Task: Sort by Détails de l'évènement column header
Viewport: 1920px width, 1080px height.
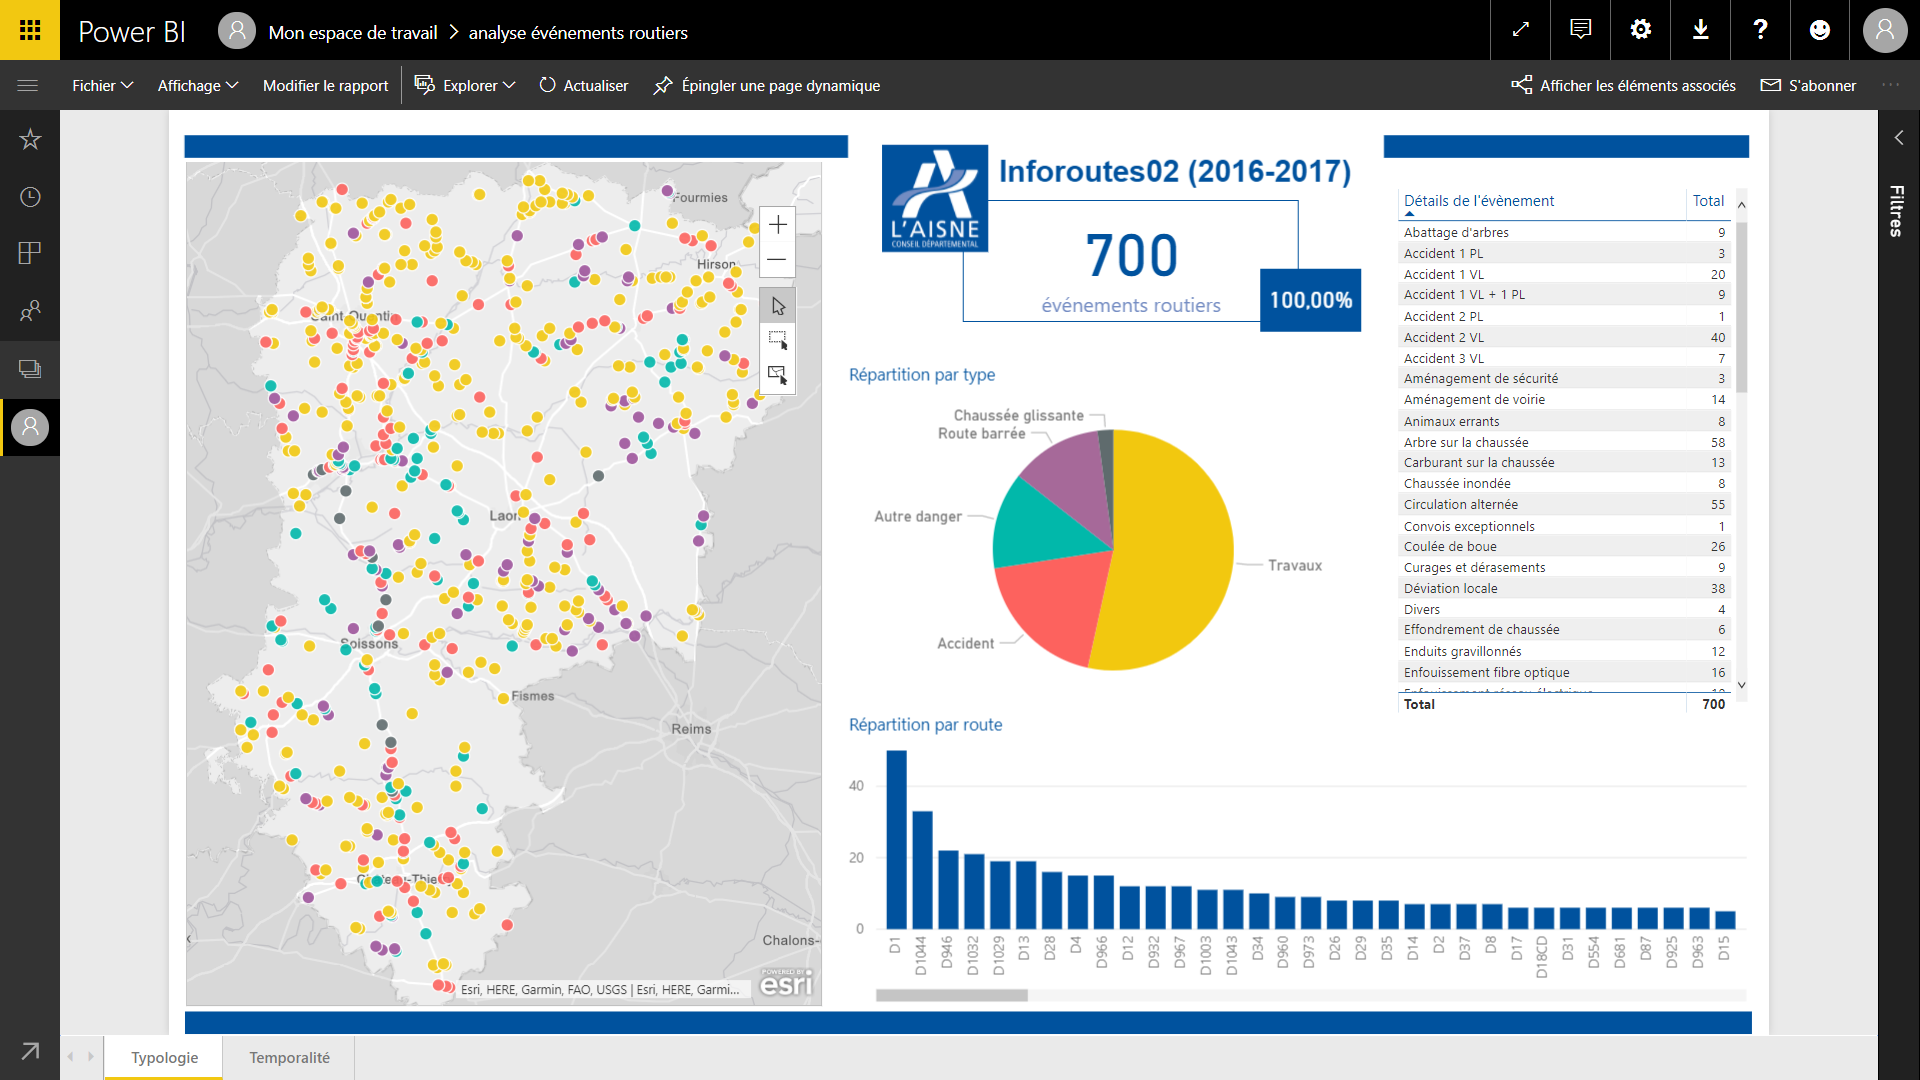Action: tap(1478, 201)
